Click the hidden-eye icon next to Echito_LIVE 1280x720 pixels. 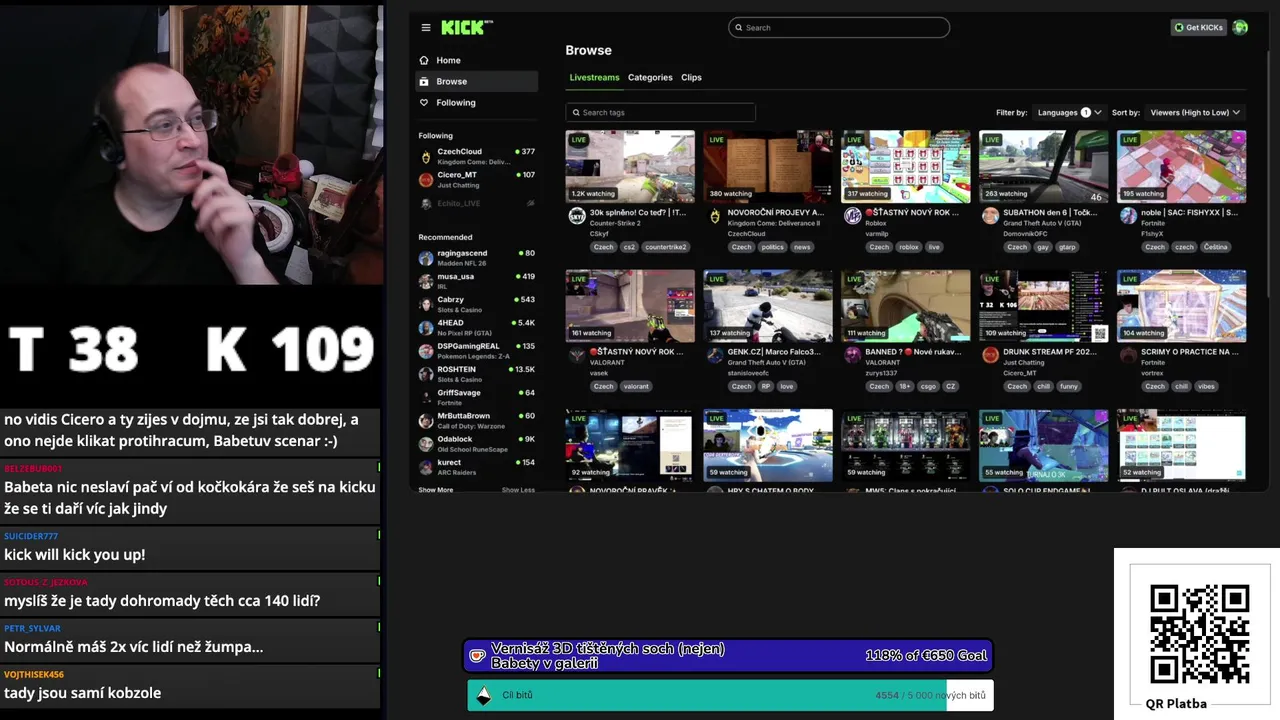(531, 203)
